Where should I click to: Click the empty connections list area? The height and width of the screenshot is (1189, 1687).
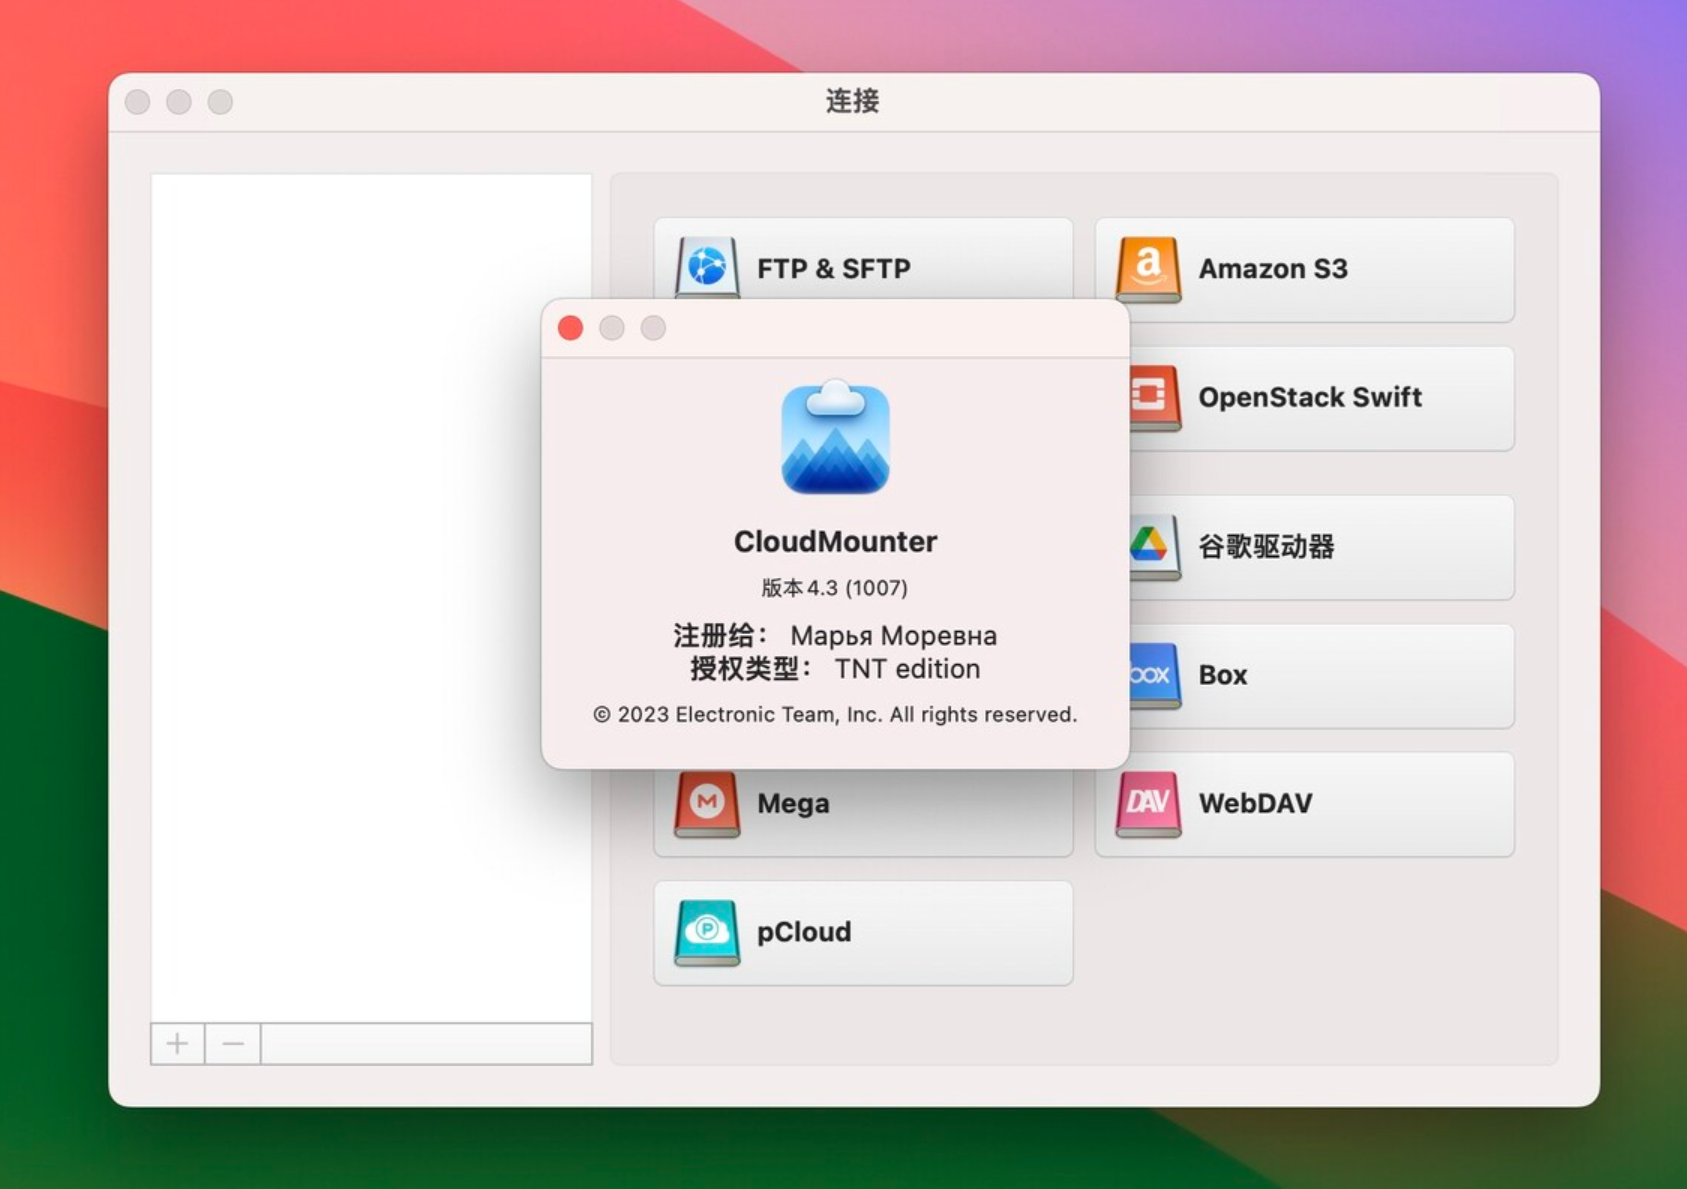(x=371, y=598)
